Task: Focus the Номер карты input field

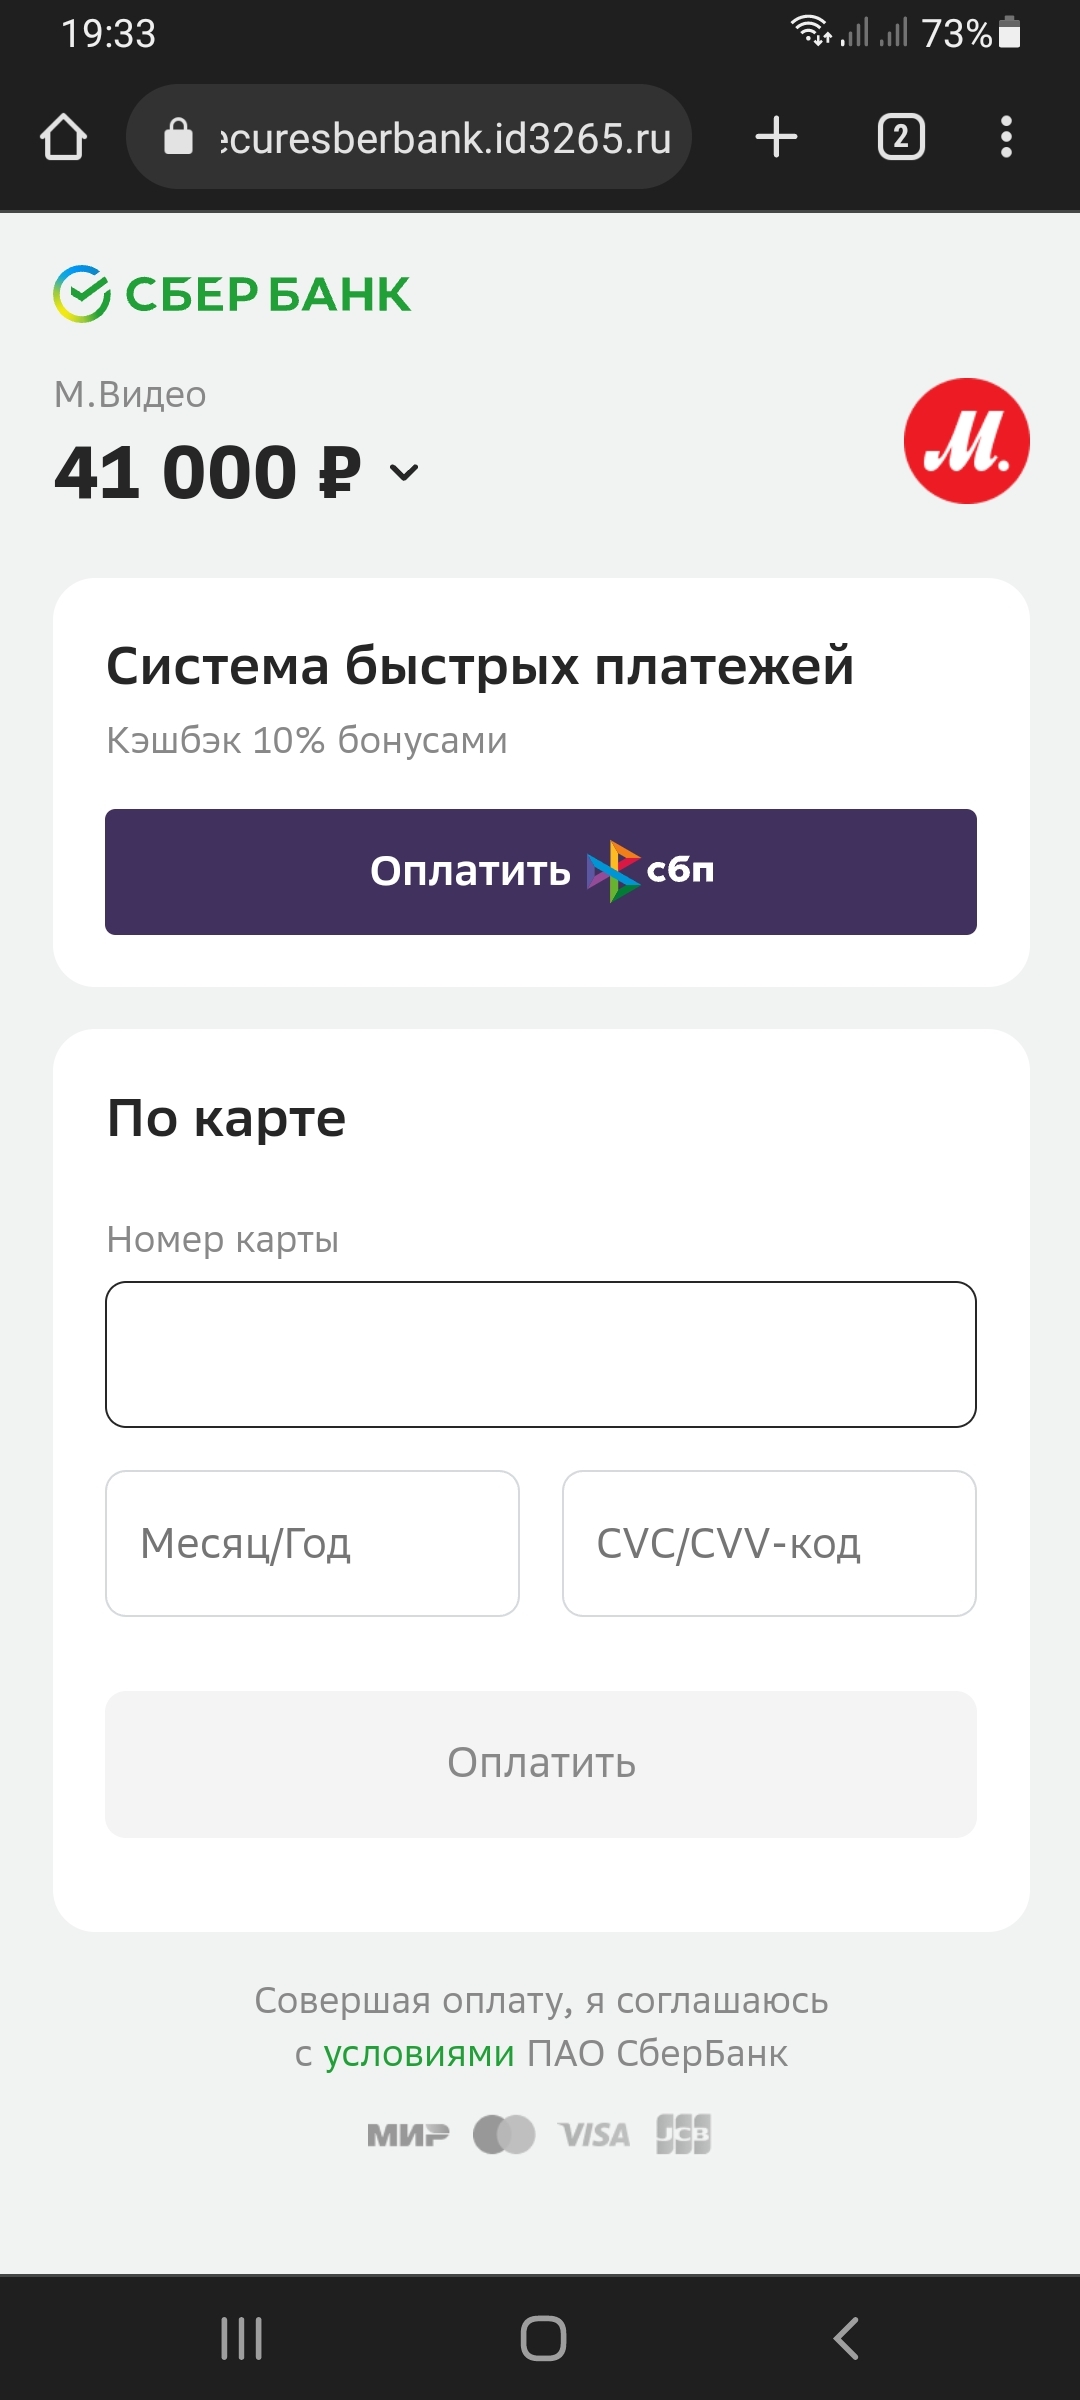Action: click(541, 1354)
